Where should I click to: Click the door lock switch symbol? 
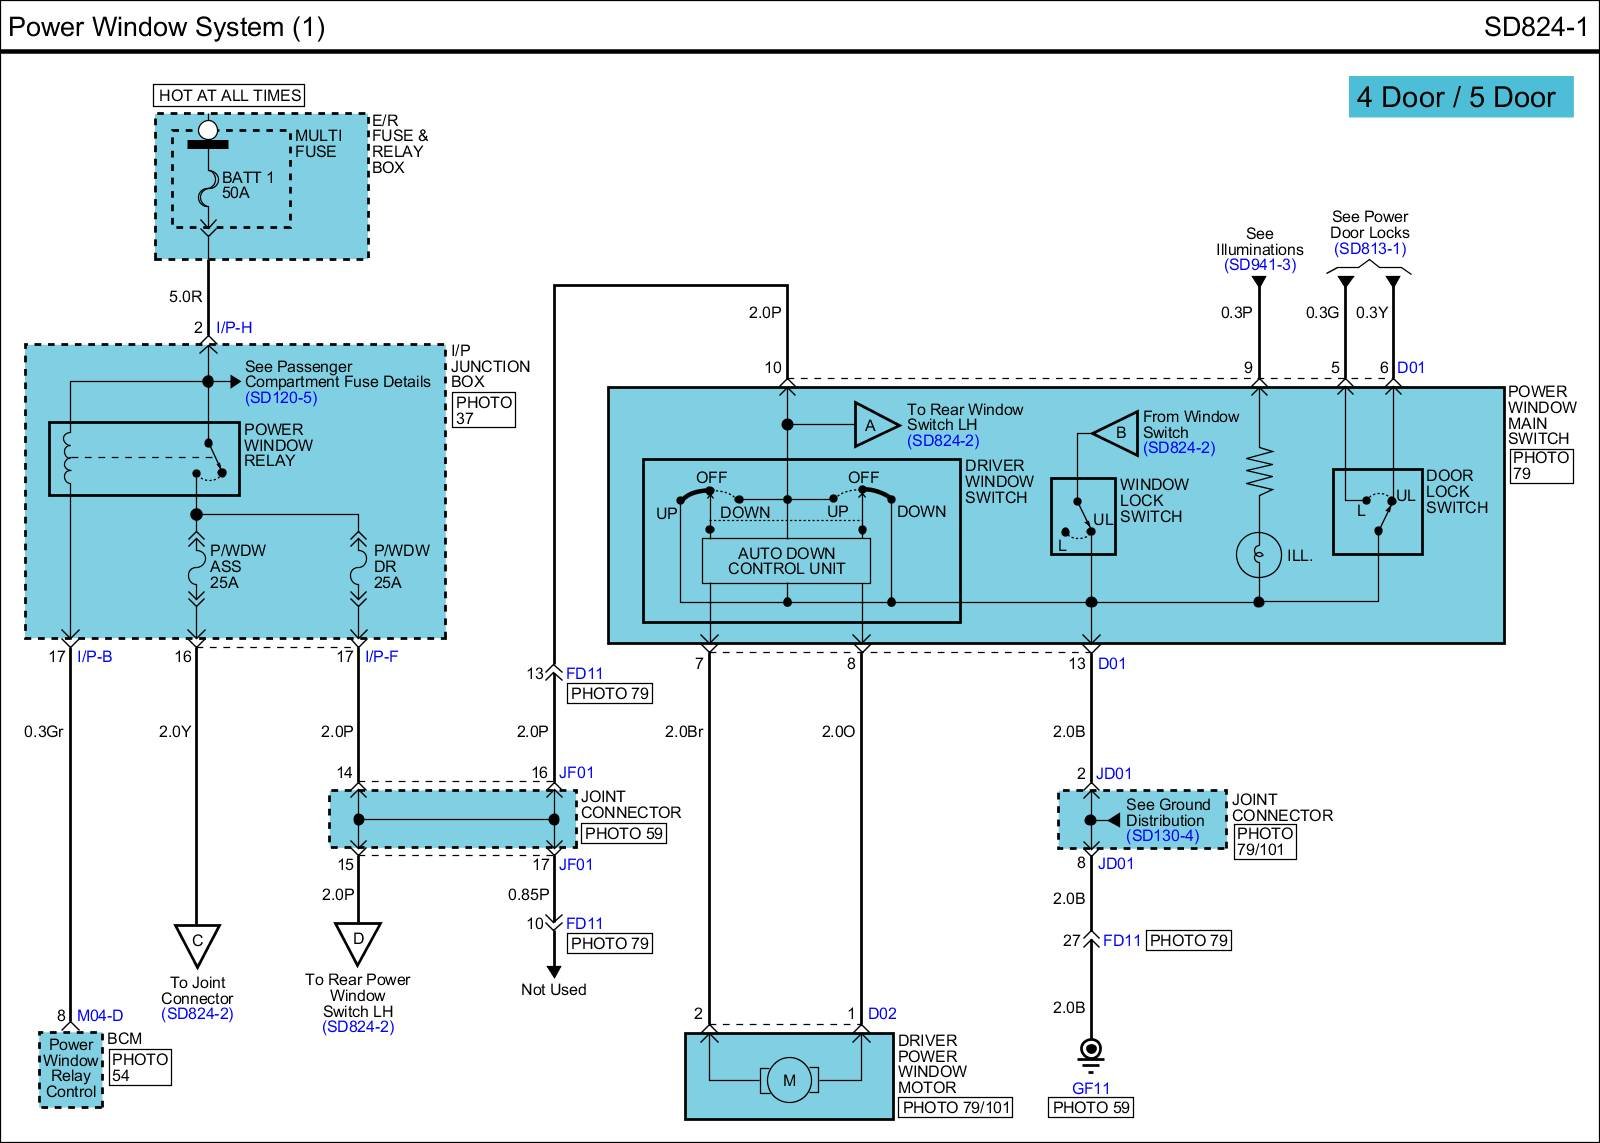click(x=1377, y=511)
